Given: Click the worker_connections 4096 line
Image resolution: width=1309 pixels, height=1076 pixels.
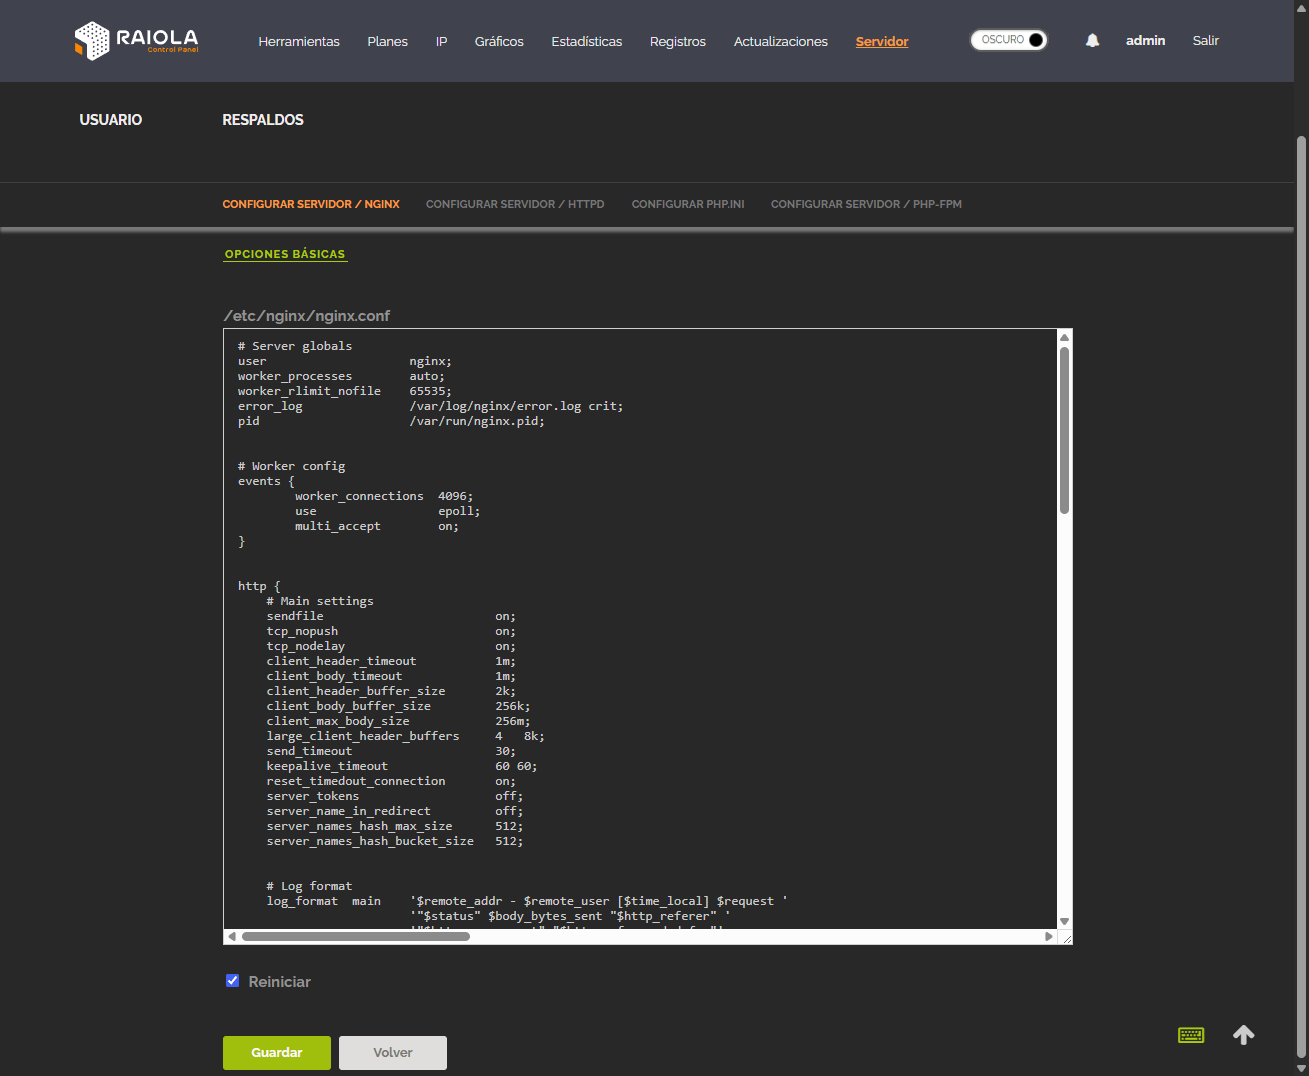Looking at the screenshot, I should pos(384,496).
